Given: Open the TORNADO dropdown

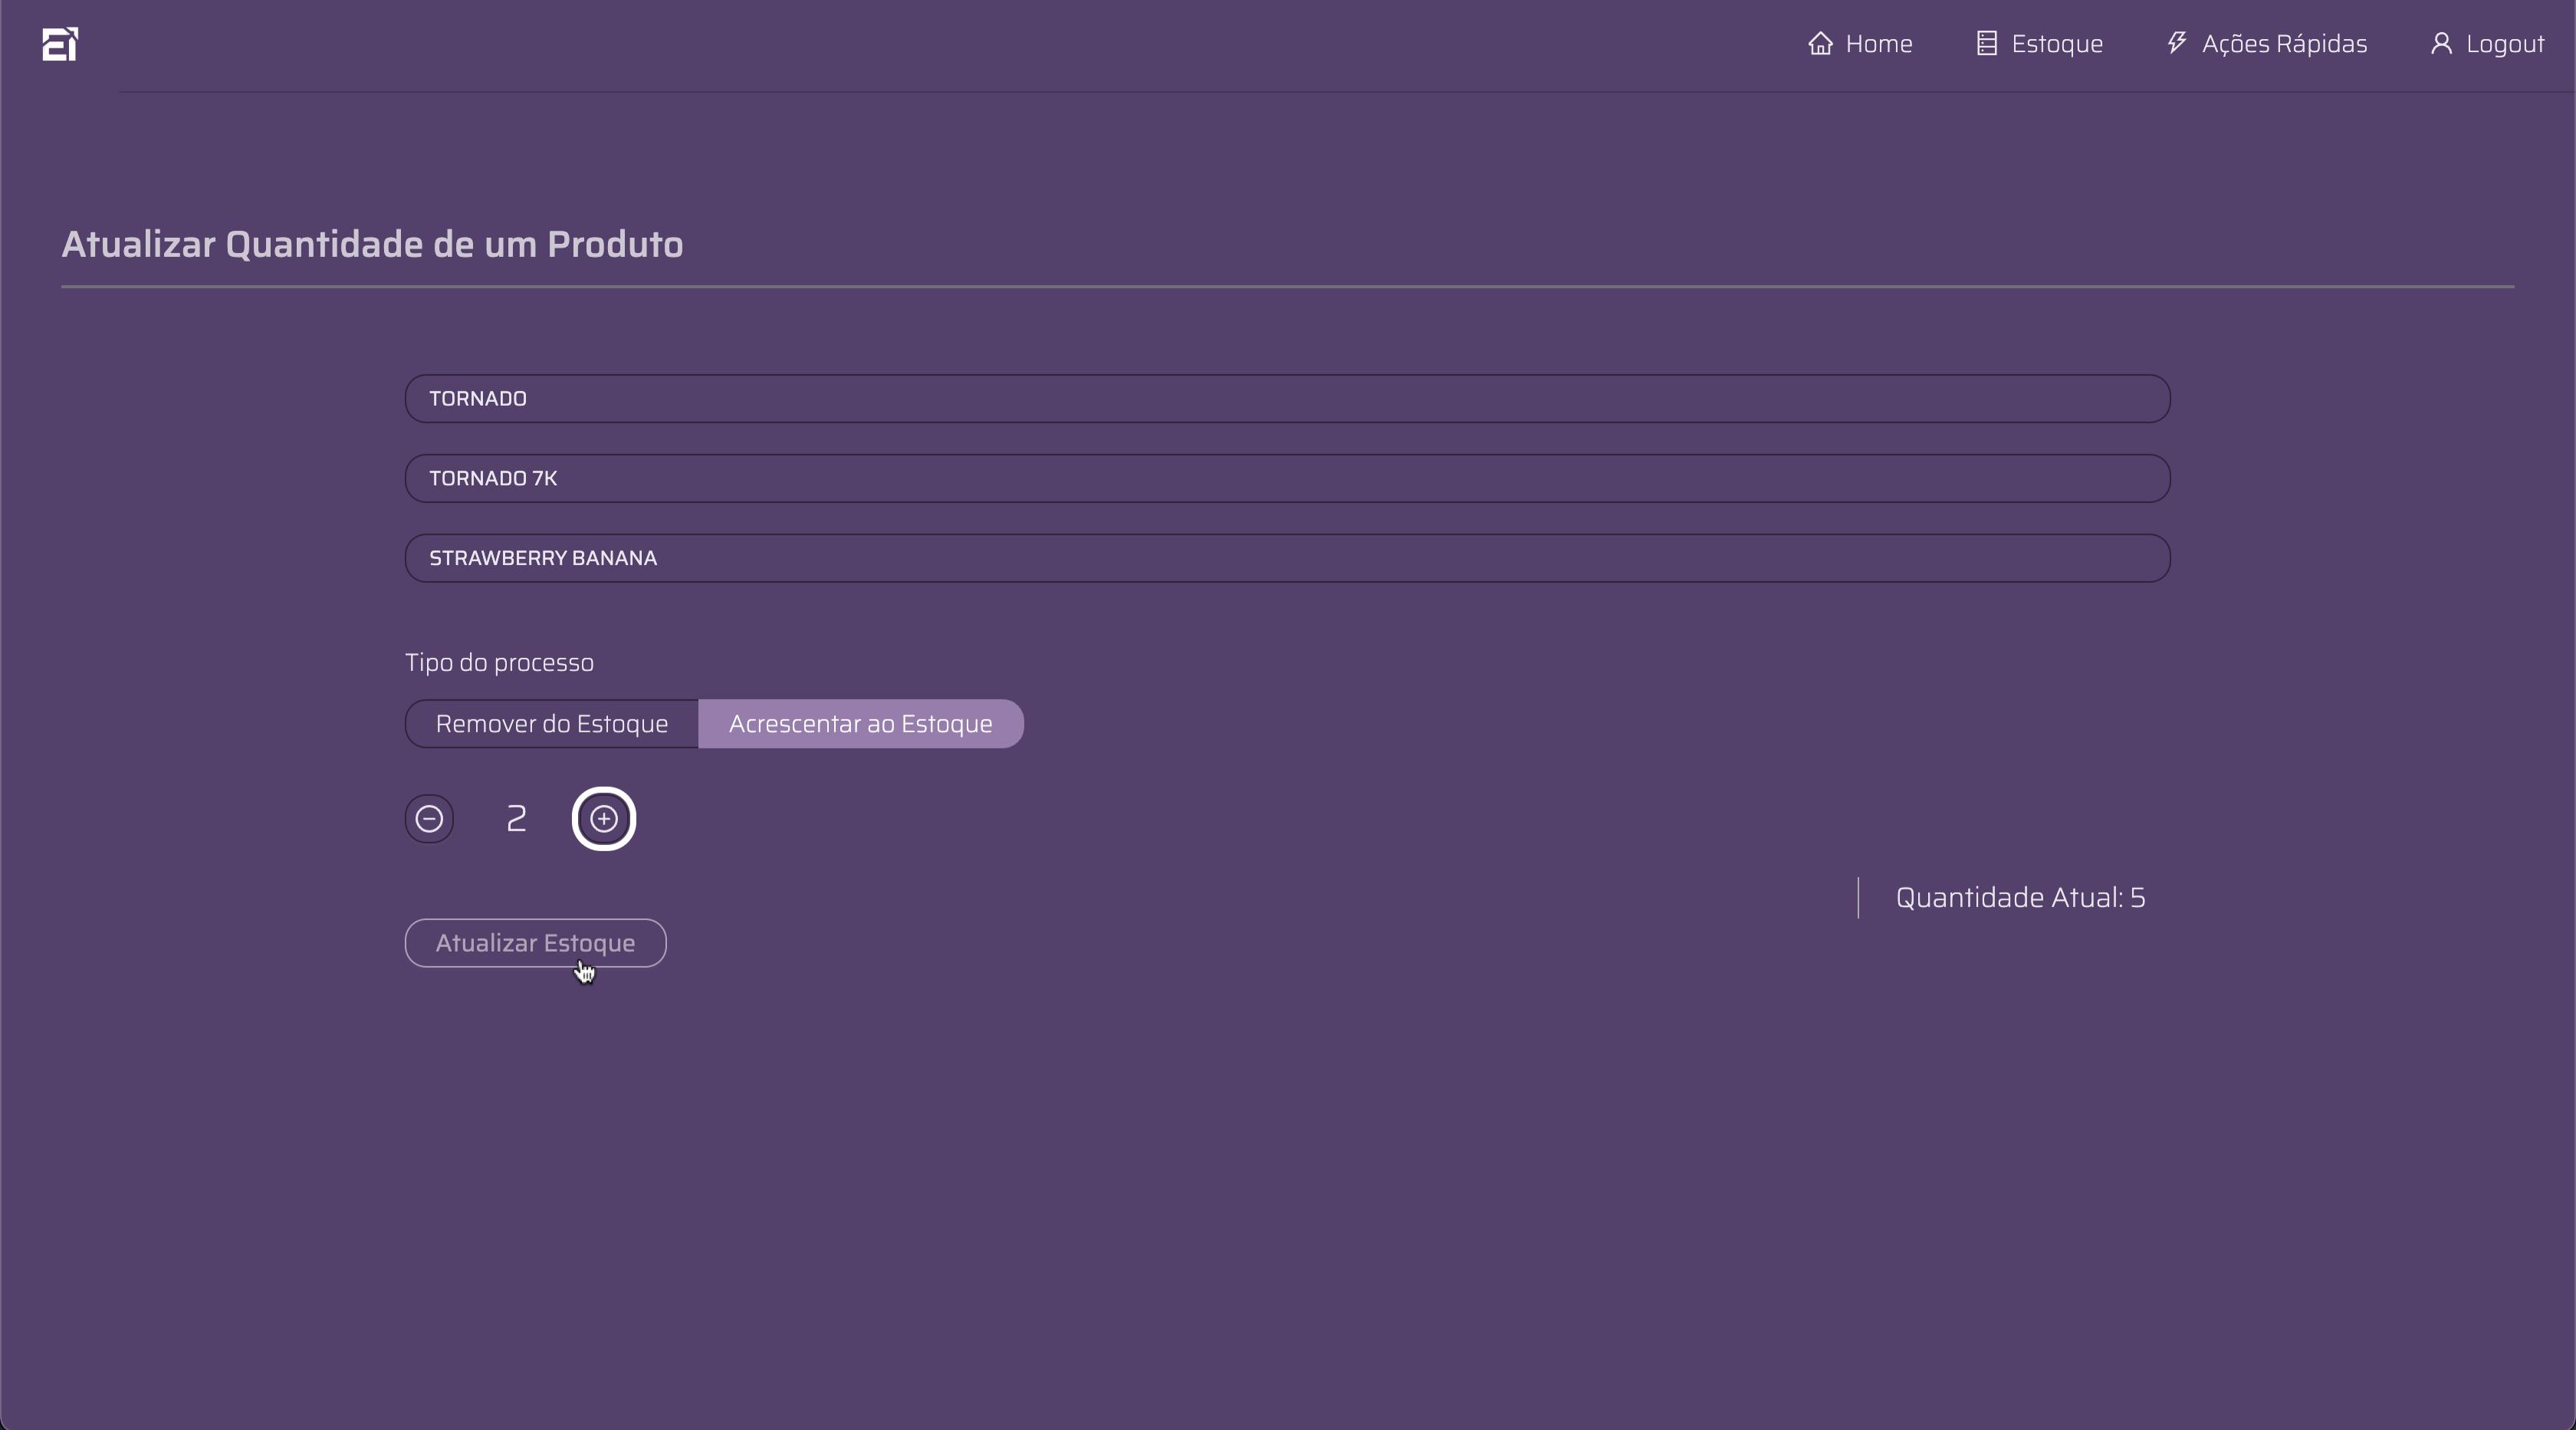Looking at the screenshot, I should (x=1287, y=399).
